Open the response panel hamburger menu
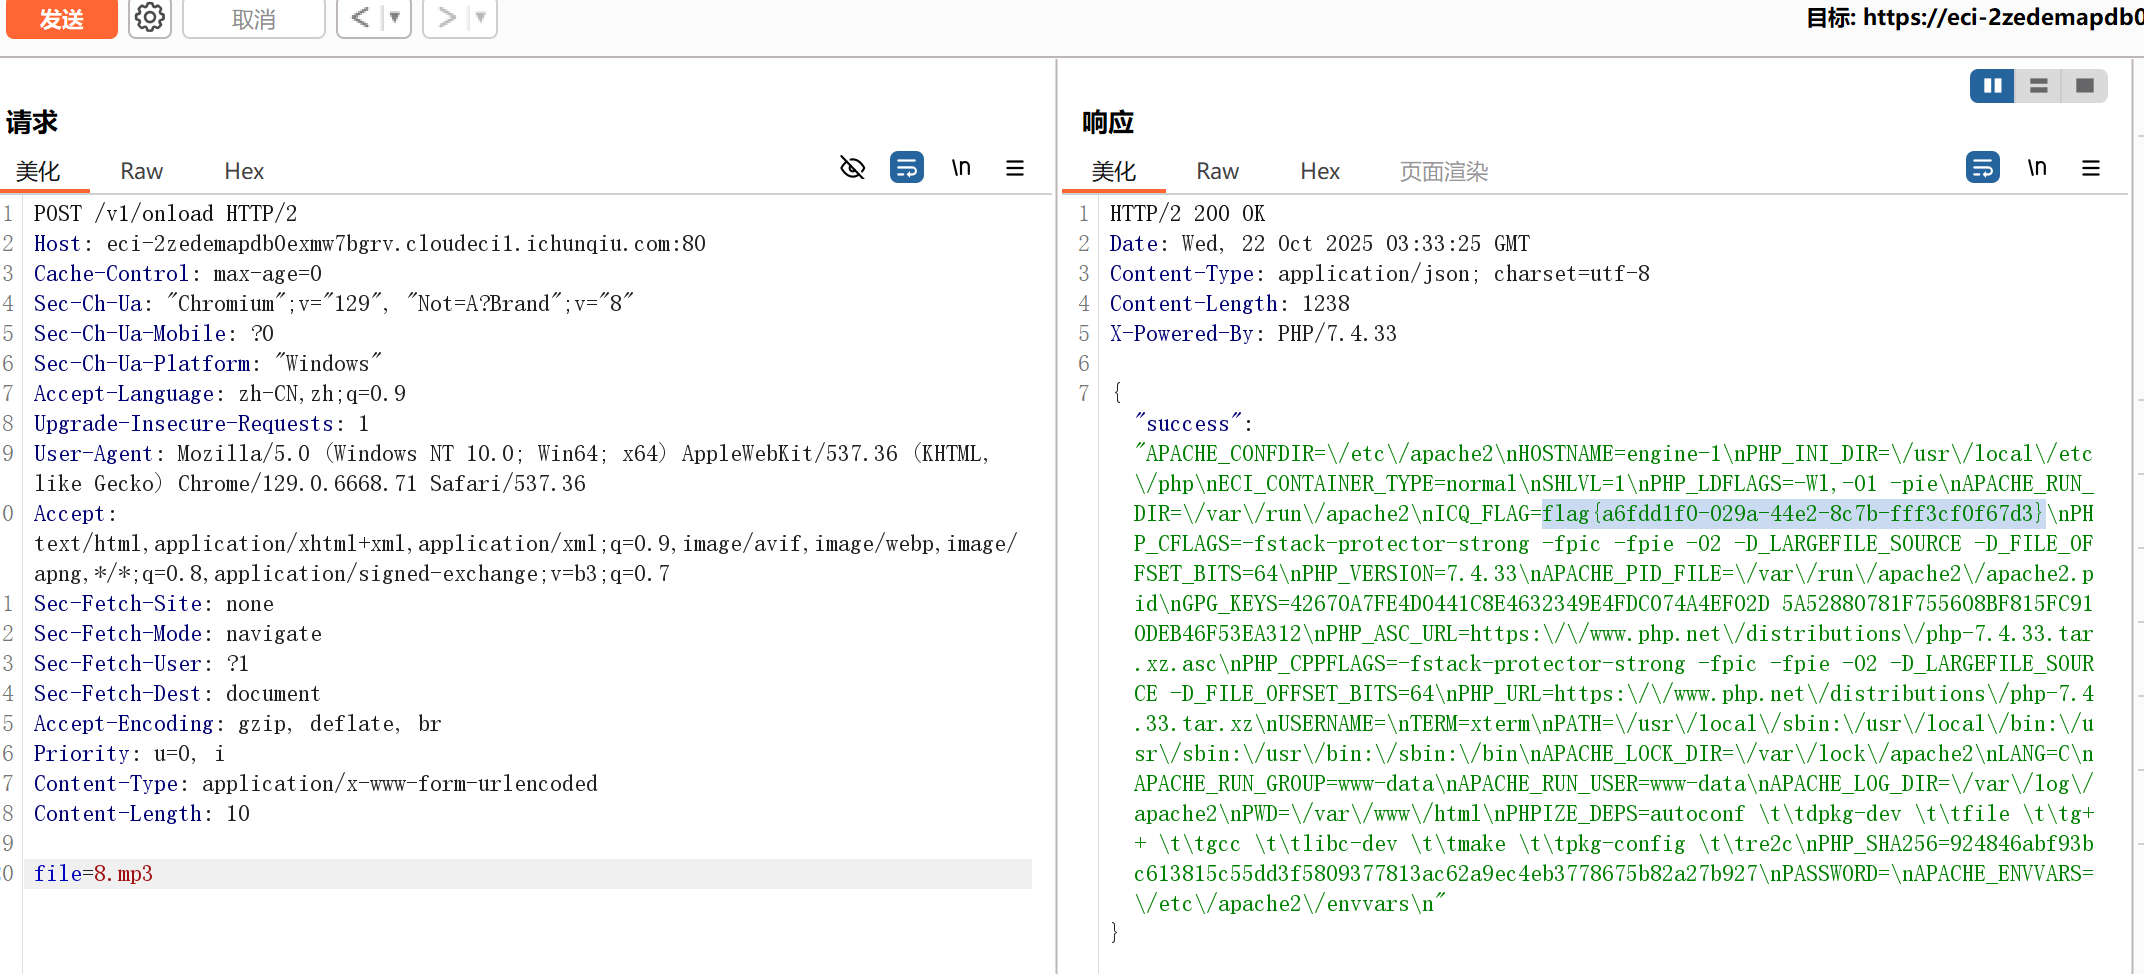The height and width of the screenshot is (974, 2144). [2091, 168]
